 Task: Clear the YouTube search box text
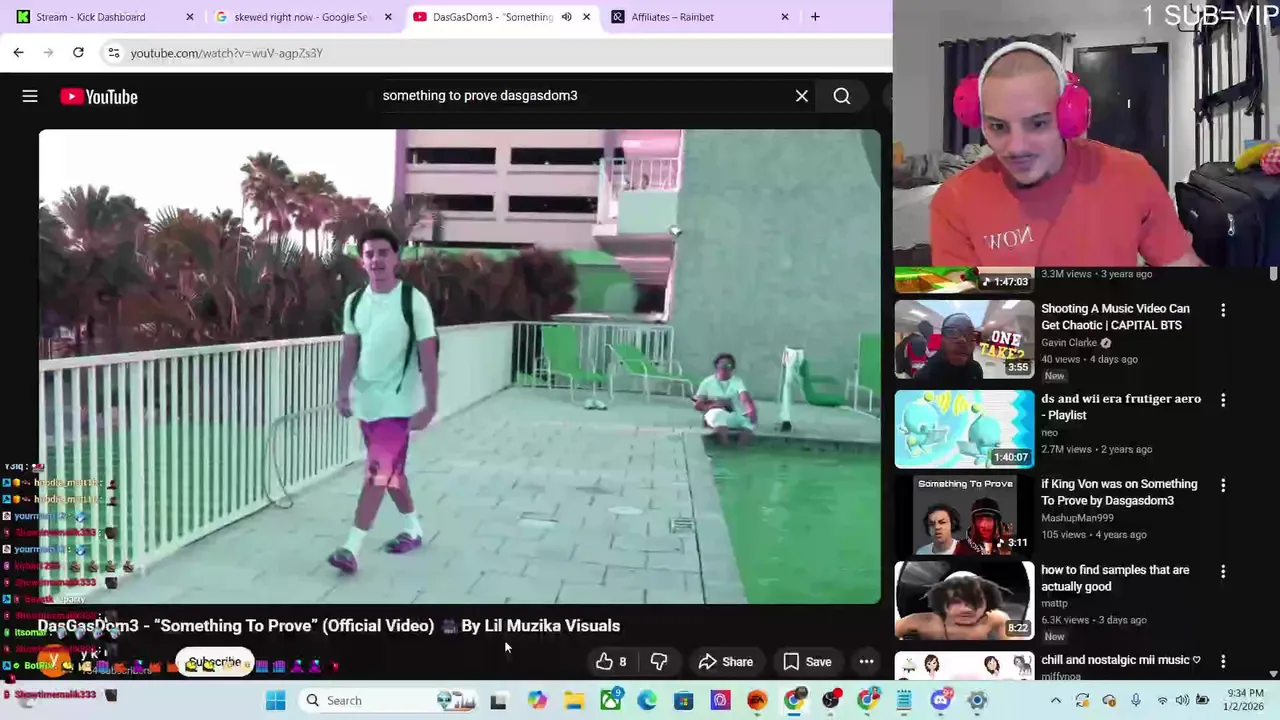coord(802,96)
